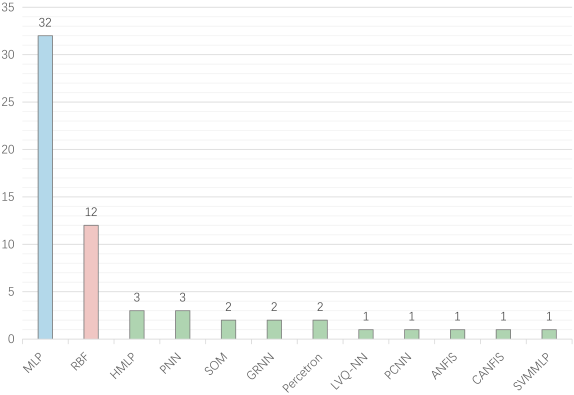Screen dimensions: 574x395
Task: Select the pink RBF bar
Action: point(91,282)
